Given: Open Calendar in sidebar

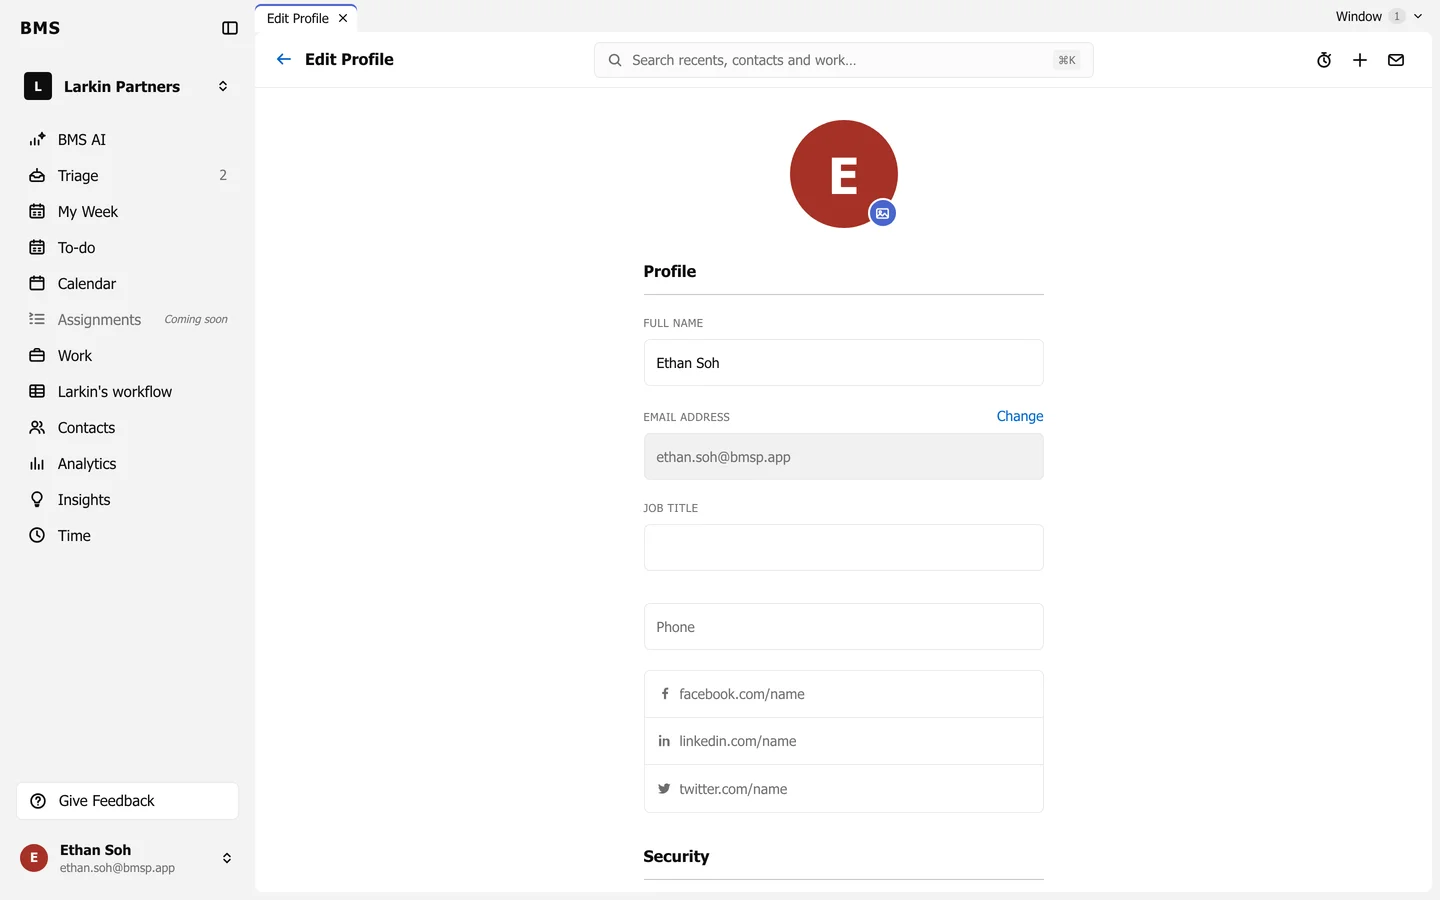Looking at the screenshot, I should (x=128, y=284).
